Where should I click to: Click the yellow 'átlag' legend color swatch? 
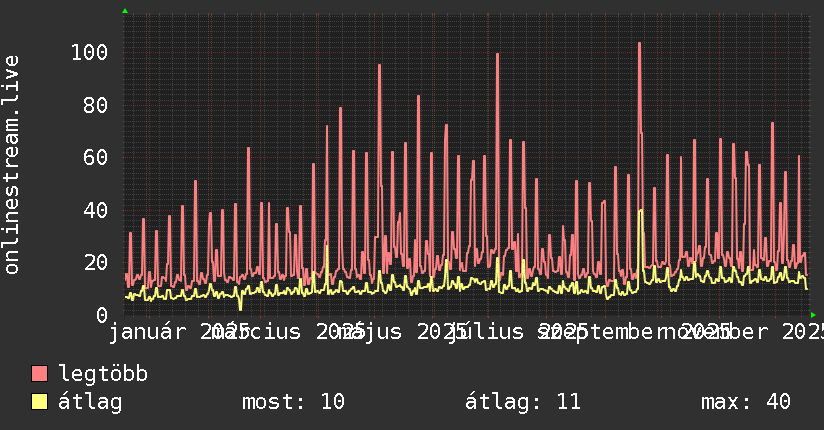click(39, 402)
